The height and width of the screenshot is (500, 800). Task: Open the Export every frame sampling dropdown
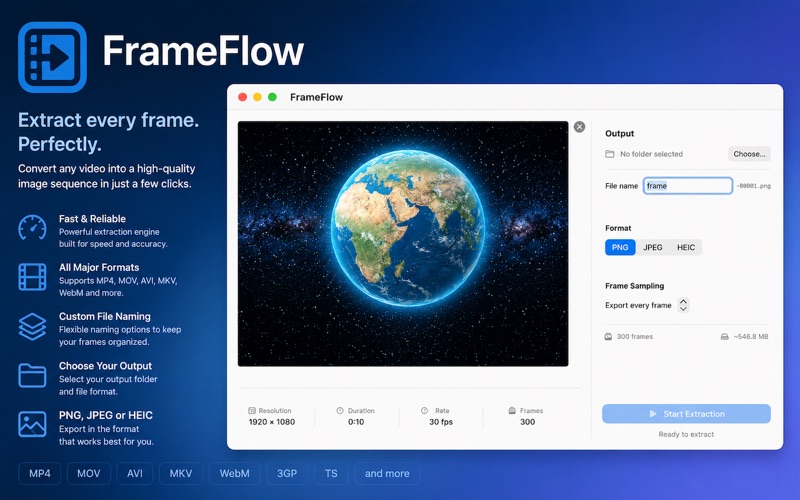[x=683, y=305]
